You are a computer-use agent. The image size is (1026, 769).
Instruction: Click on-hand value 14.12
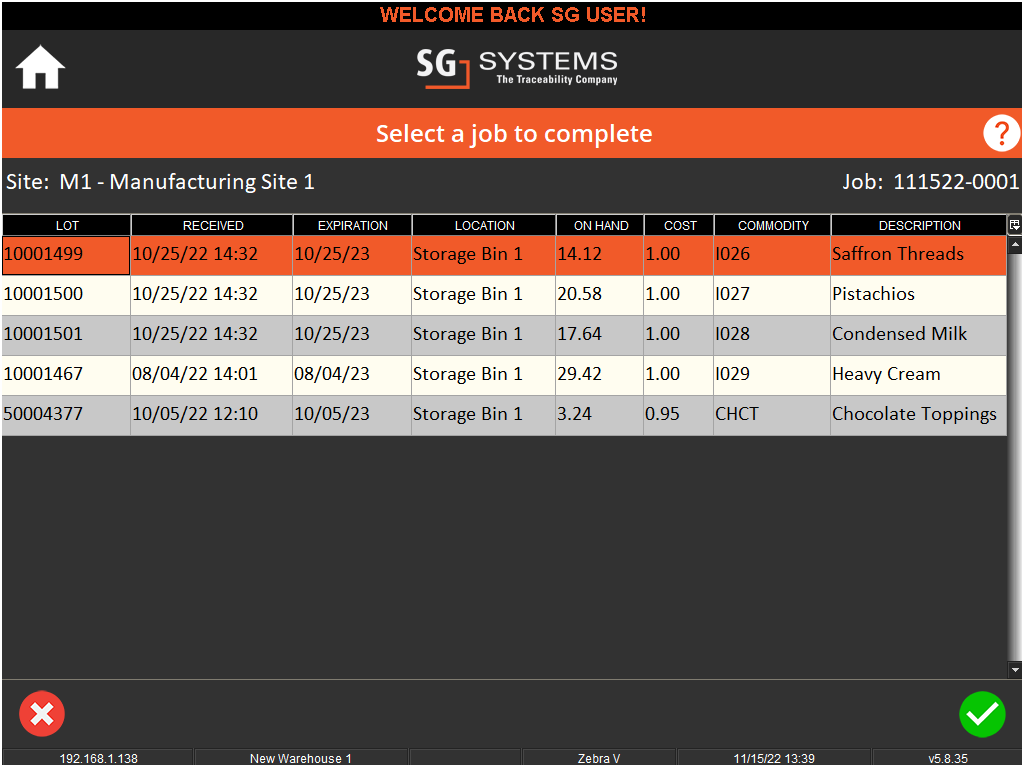(600, 255)
